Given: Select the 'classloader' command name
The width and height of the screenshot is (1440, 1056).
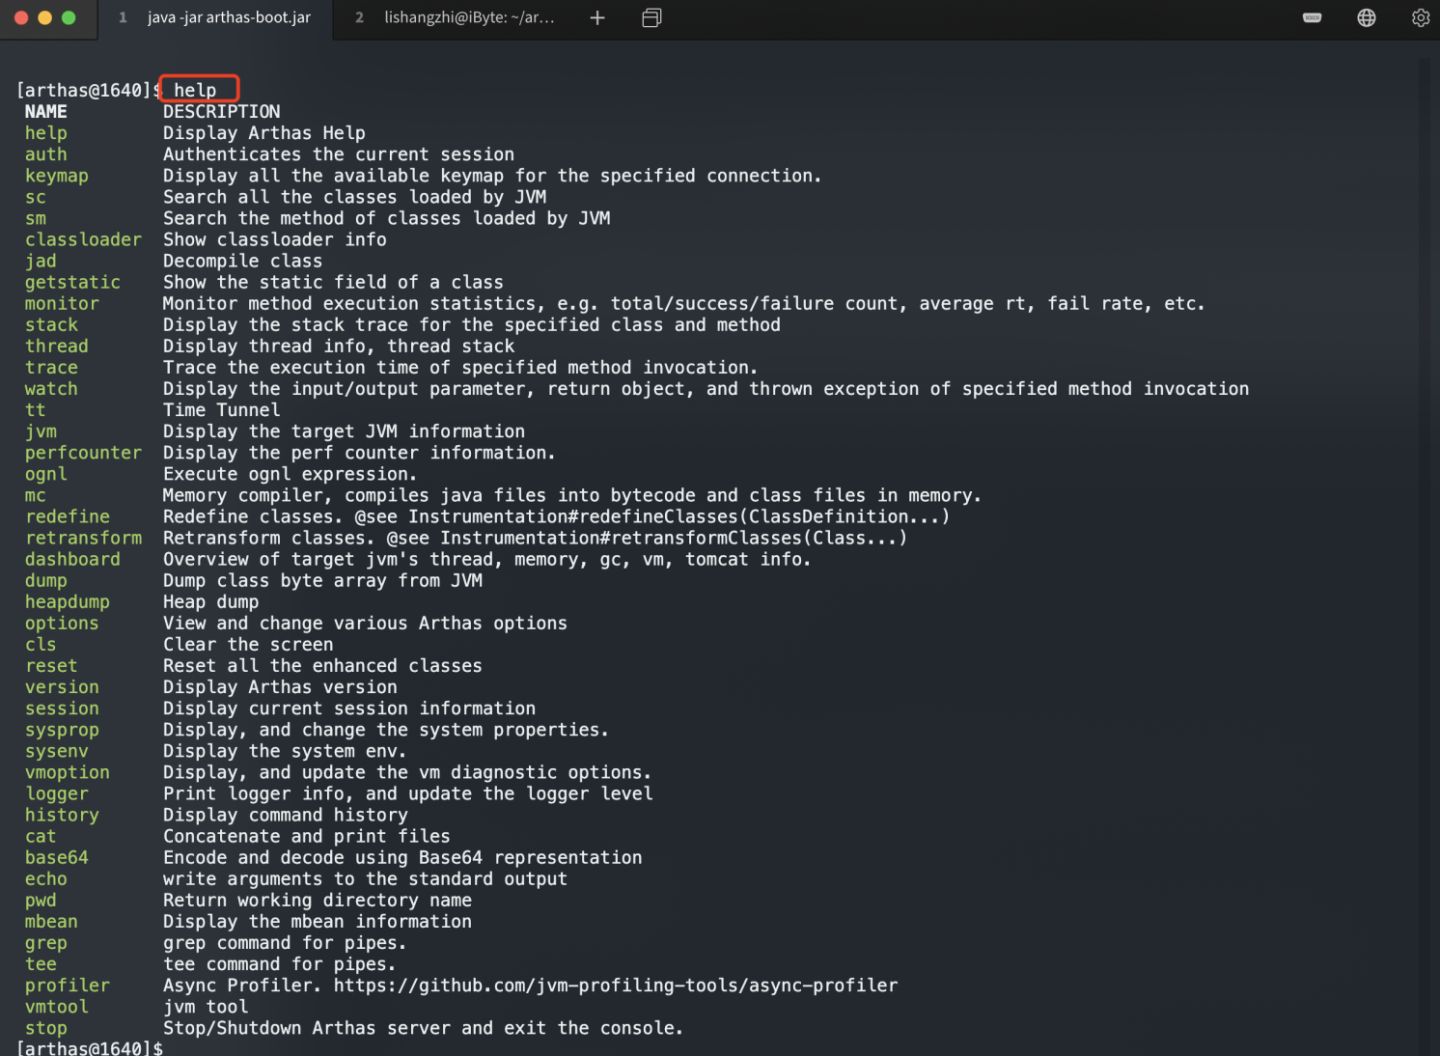Looking at the screenshot, I should point(83,239).
